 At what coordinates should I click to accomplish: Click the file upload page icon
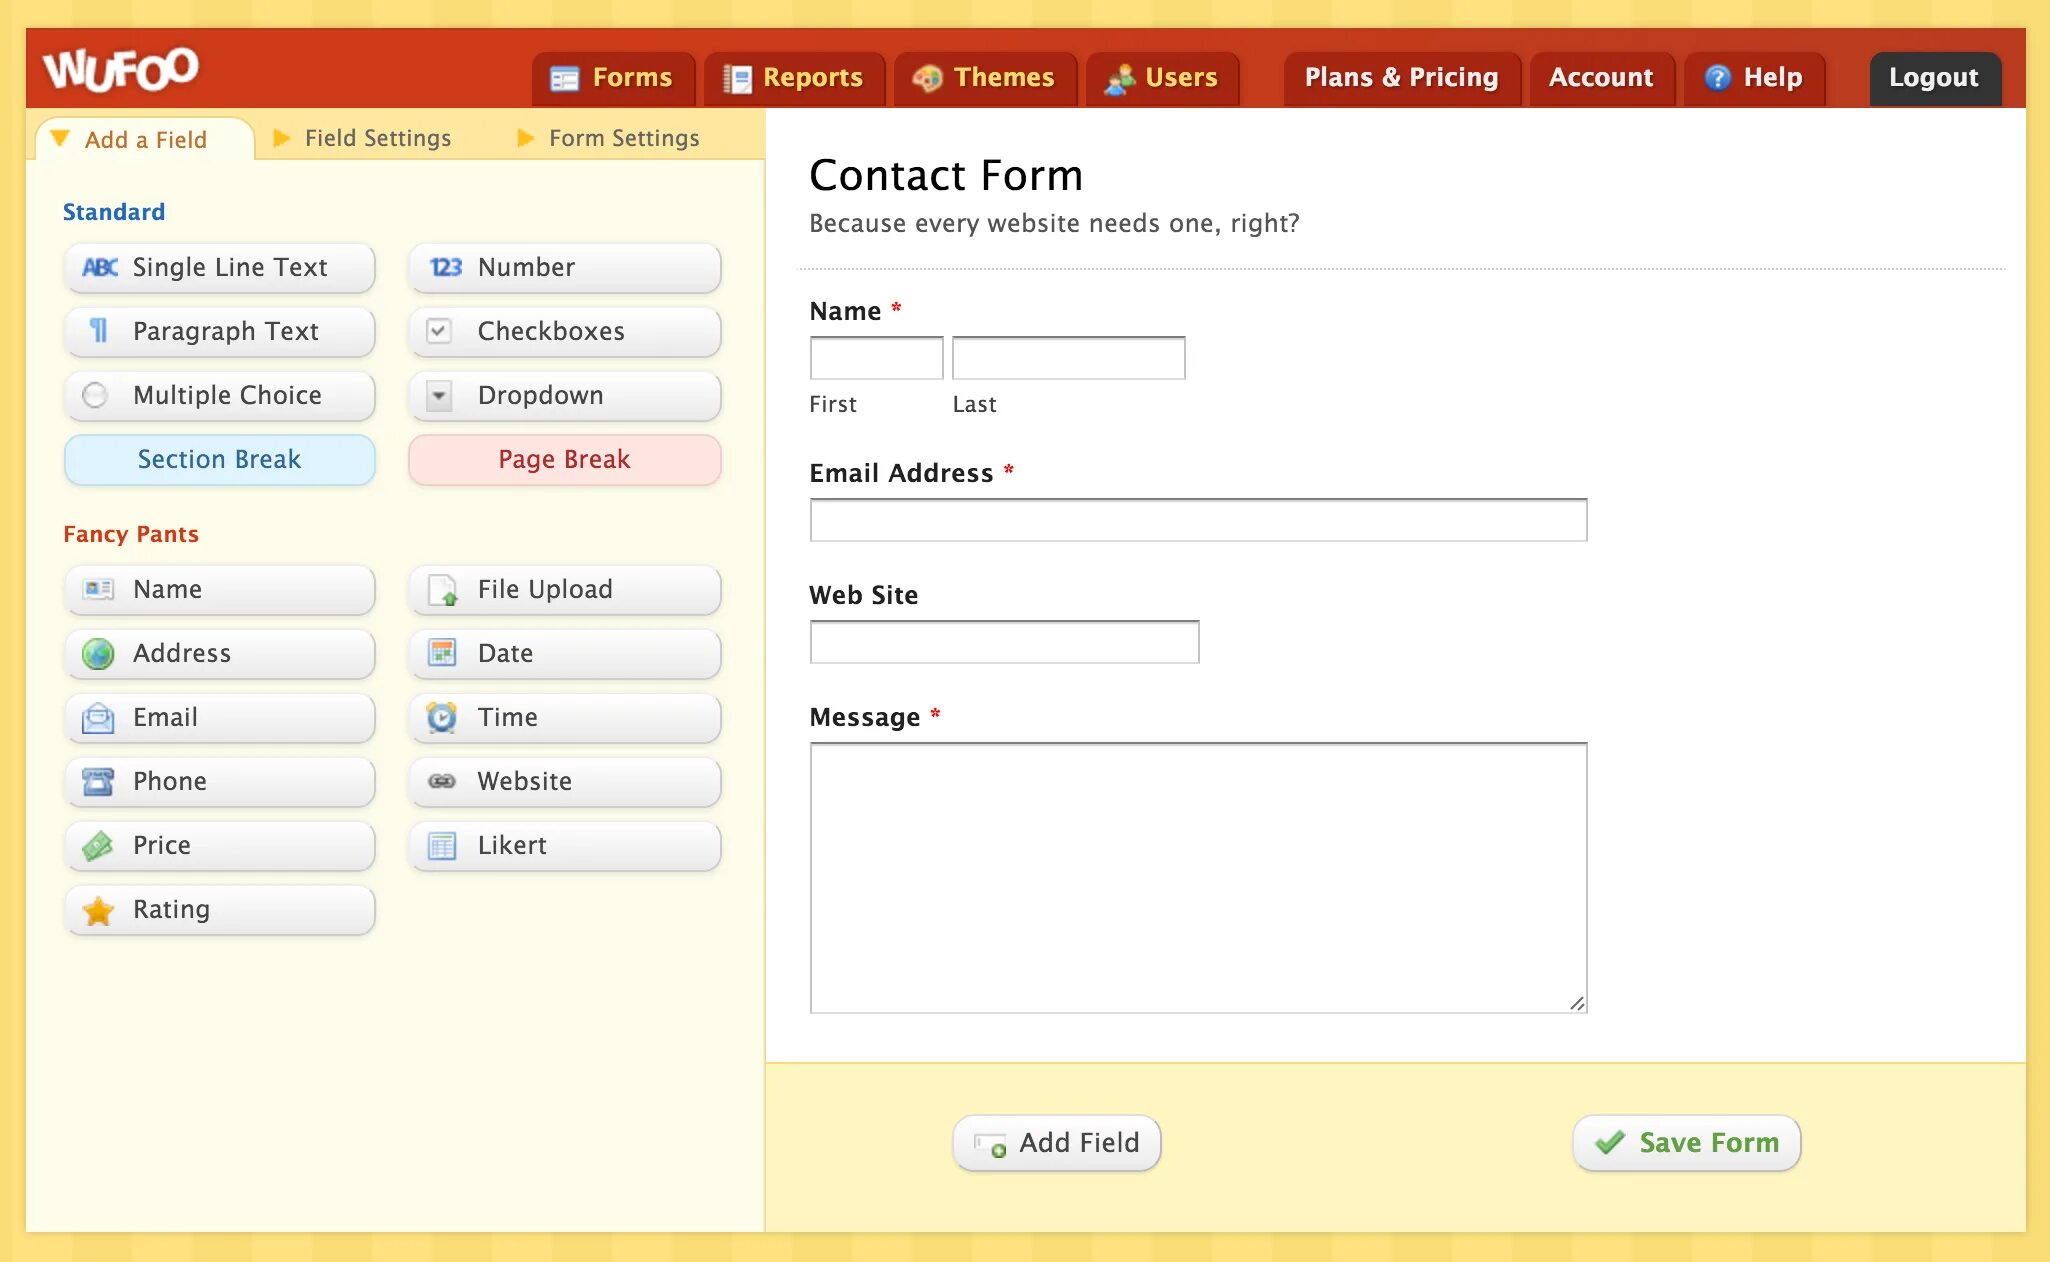[x=442, y=590]
